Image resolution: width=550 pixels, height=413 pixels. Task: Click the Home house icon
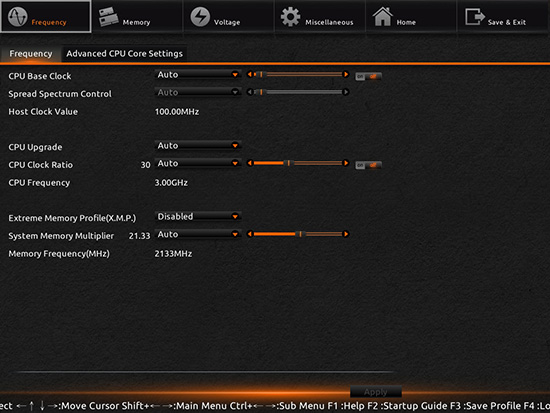click(x=382, y=16)
